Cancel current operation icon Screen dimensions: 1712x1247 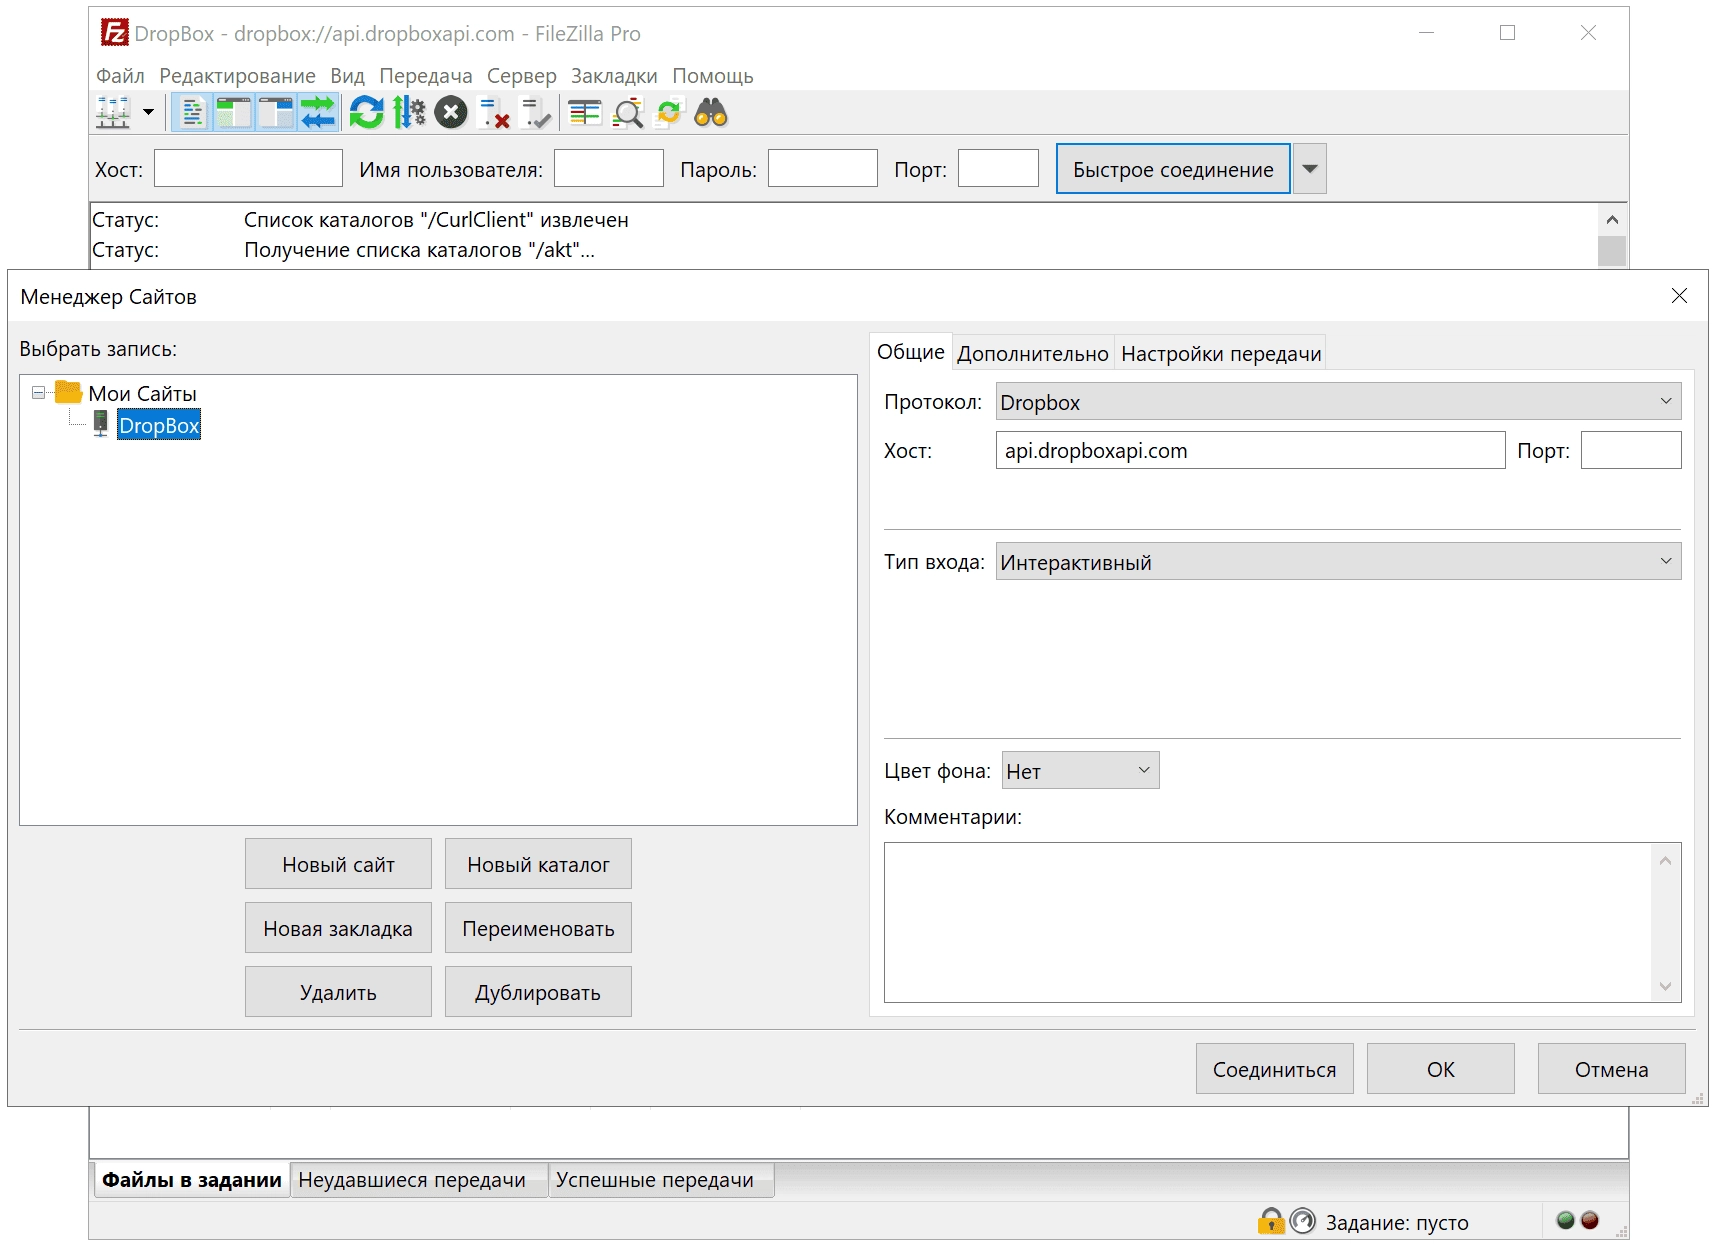click(x=451, y=113)
